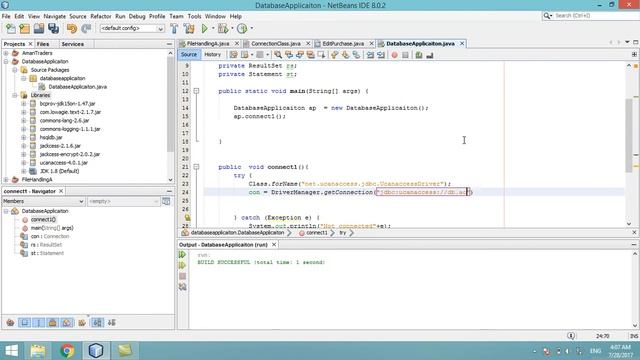
Task: Collapse the Libraries node
Action: click(15, 95)
